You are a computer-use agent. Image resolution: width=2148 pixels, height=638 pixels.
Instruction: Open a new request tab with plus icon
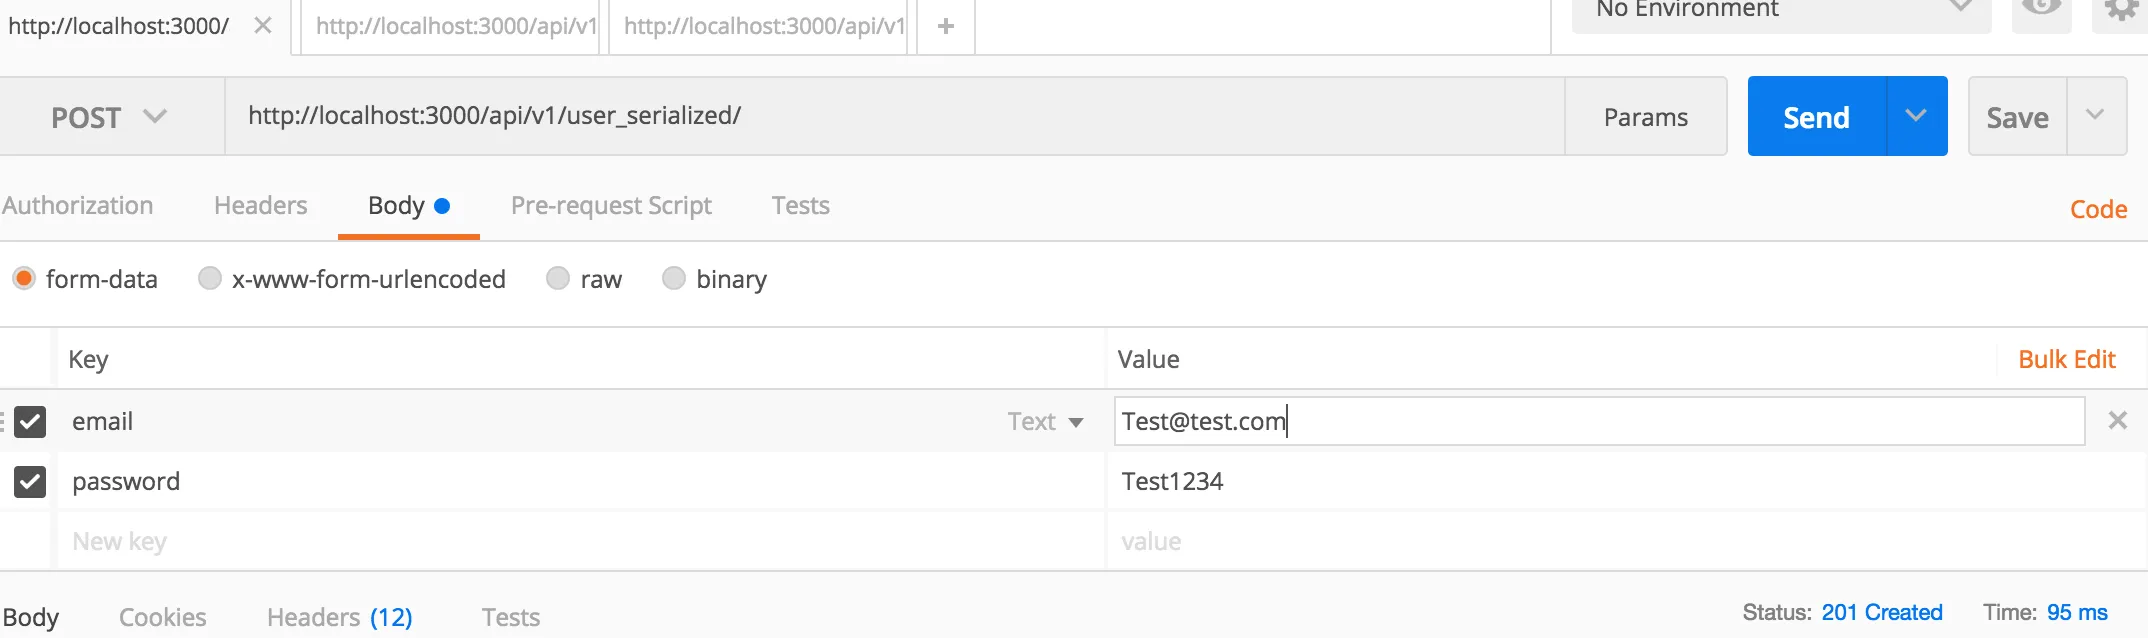click(946, 26)
